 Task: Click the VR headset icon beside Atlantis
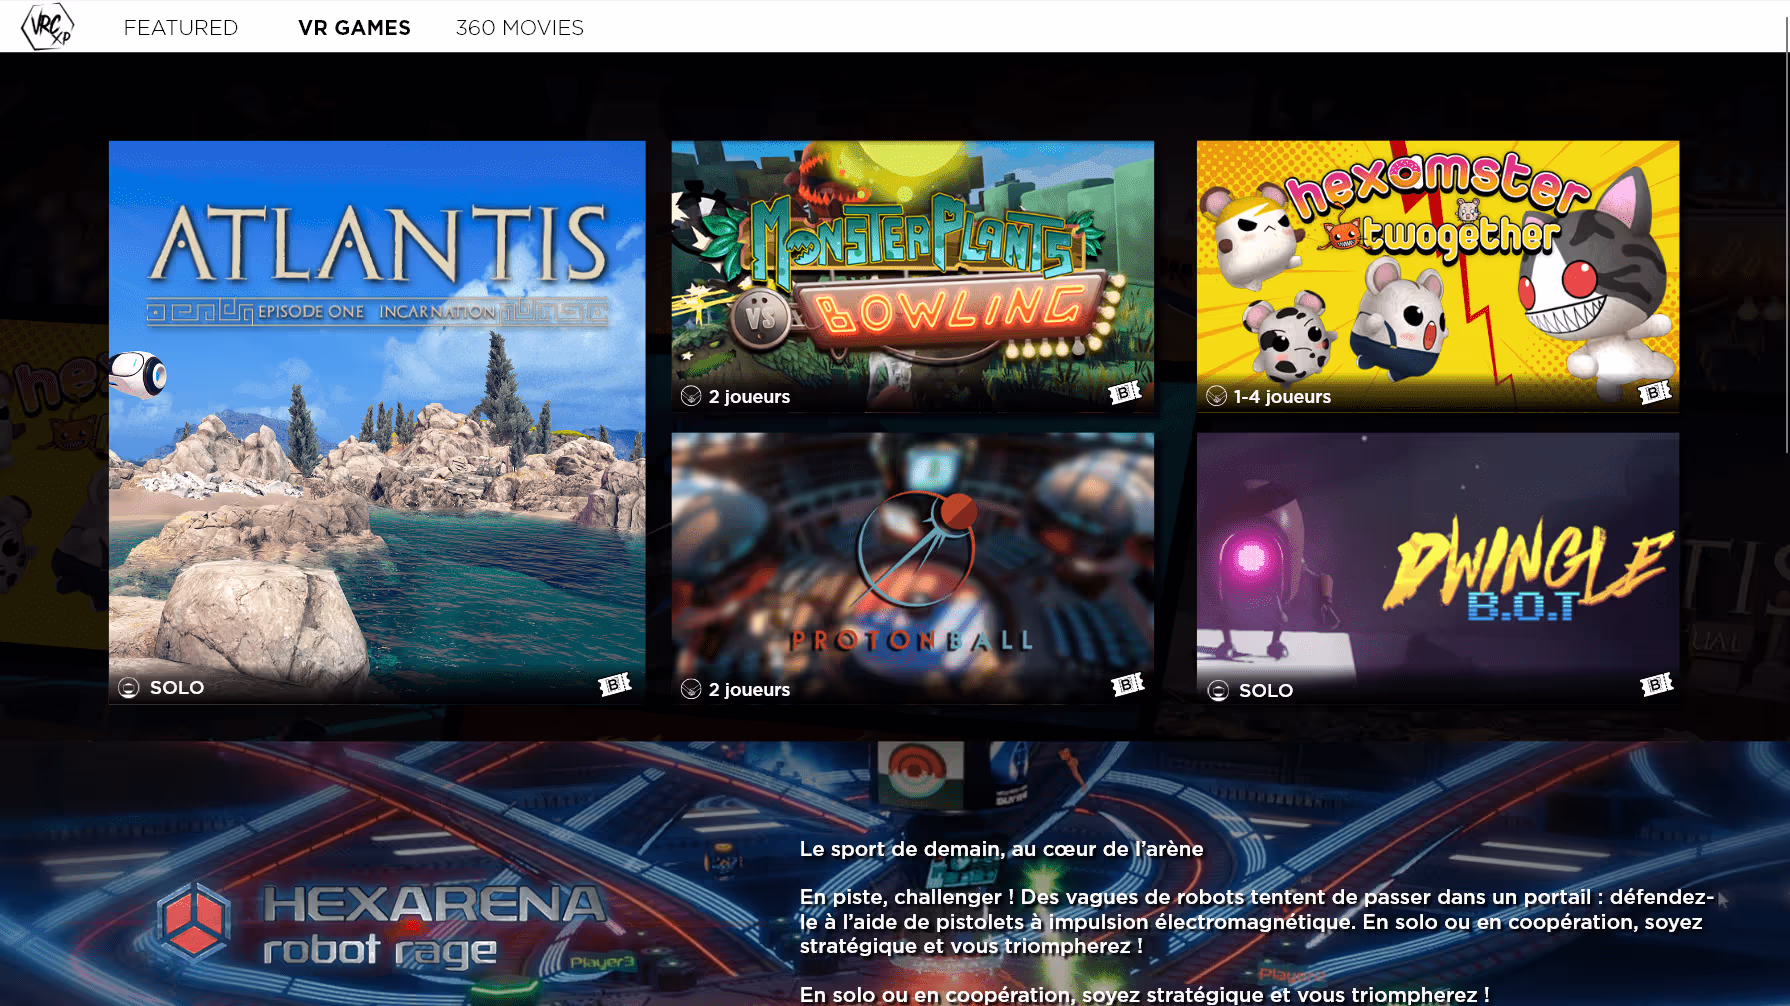[138, 375]
